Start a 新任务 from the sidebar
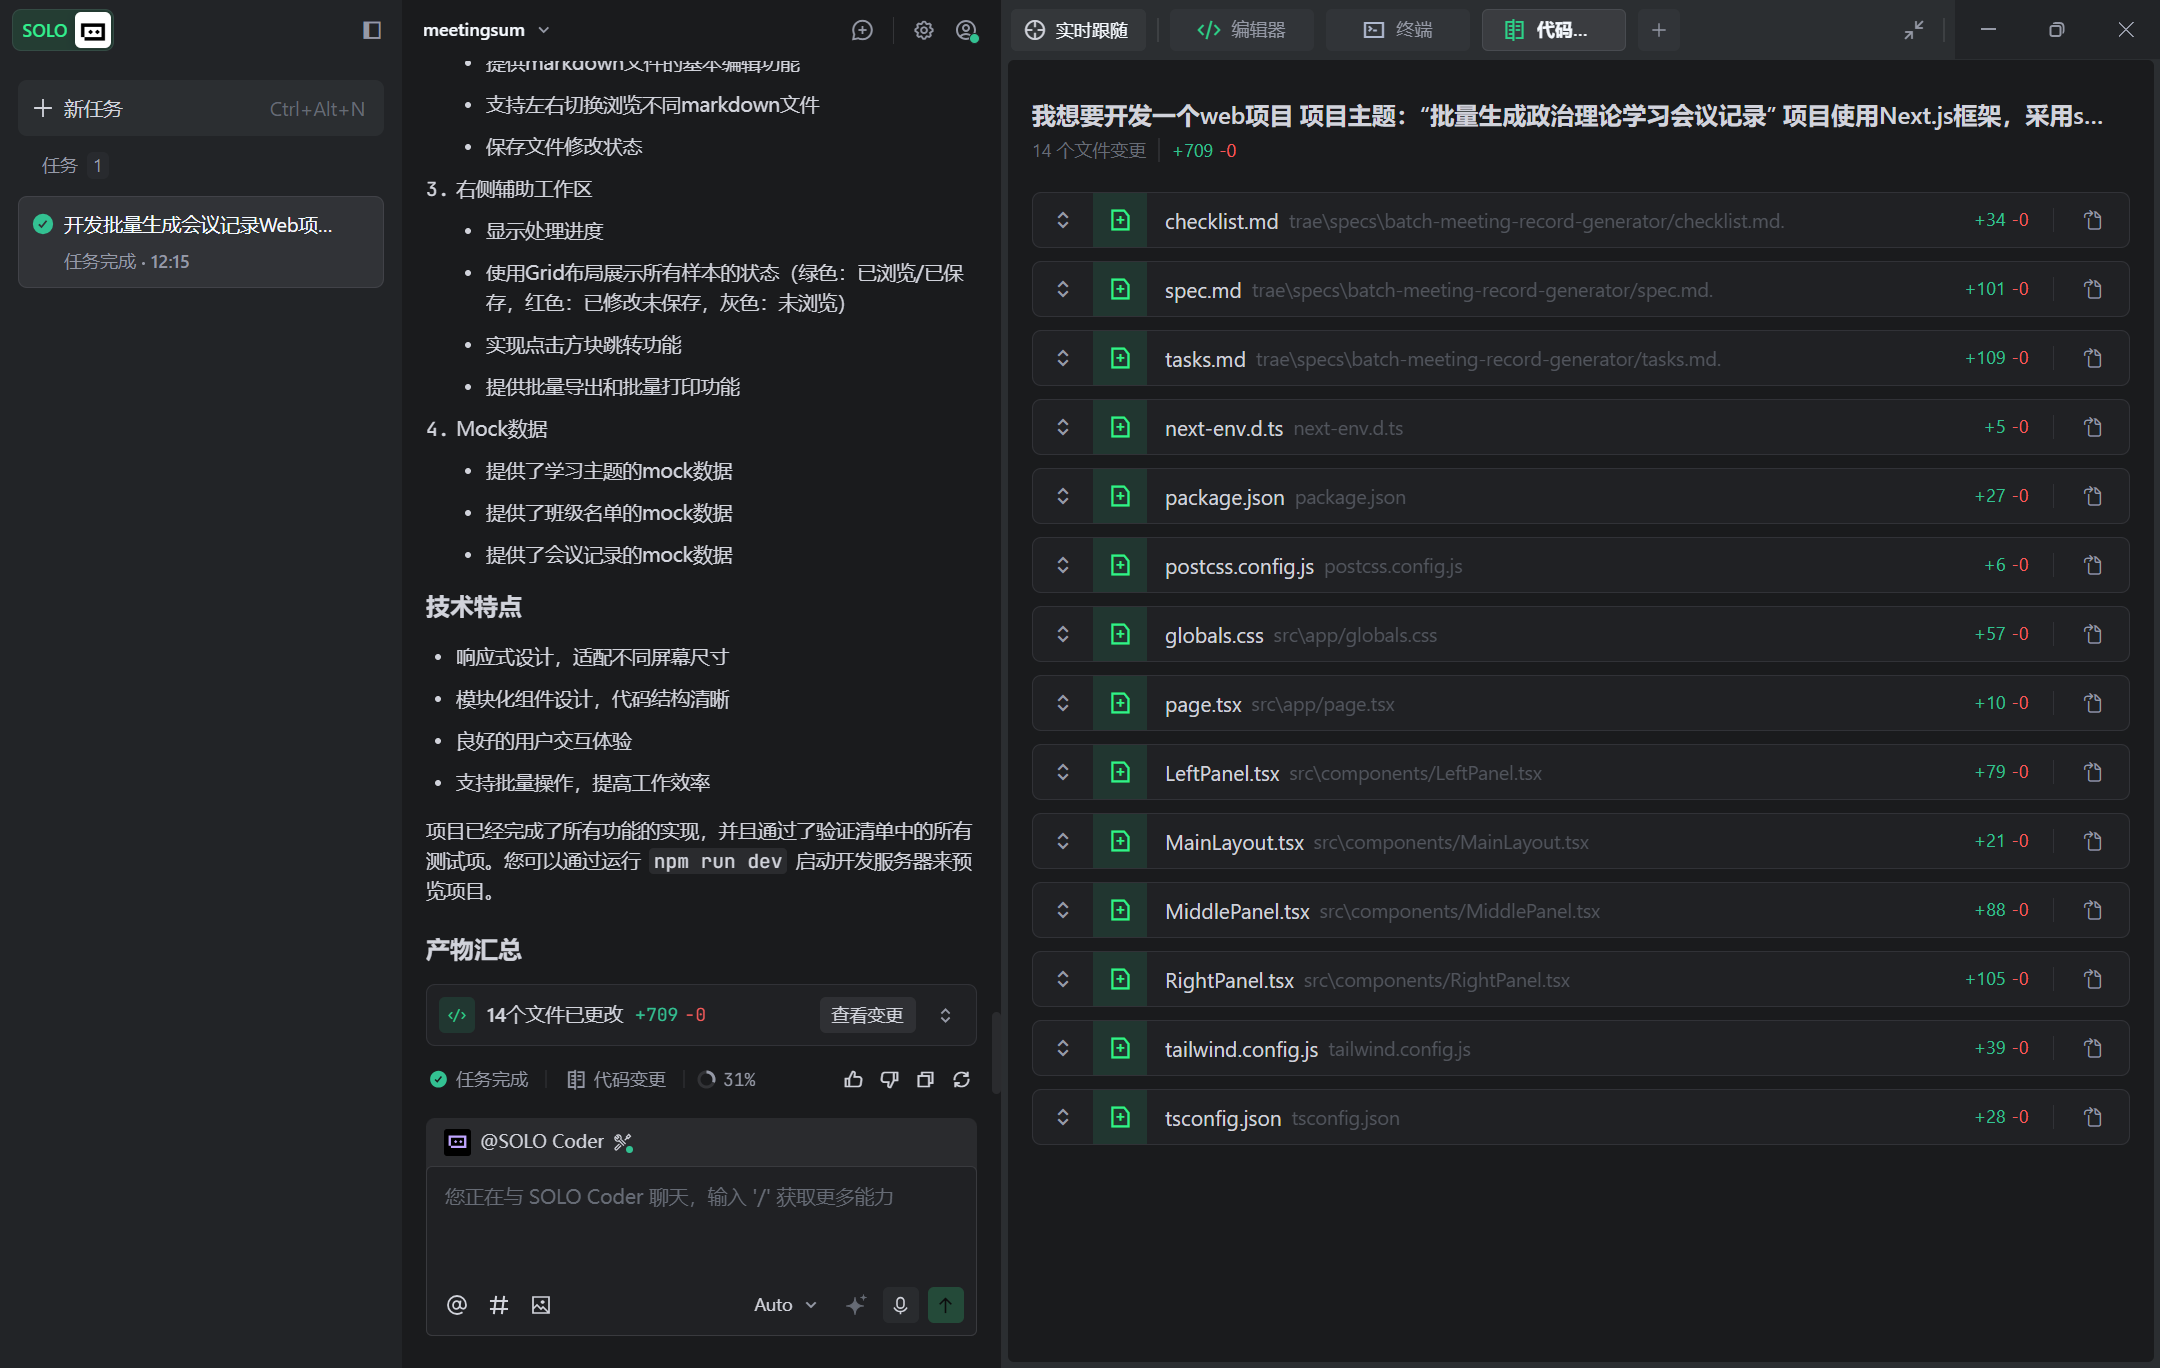2160x1368 pixels. pos(95,108)
